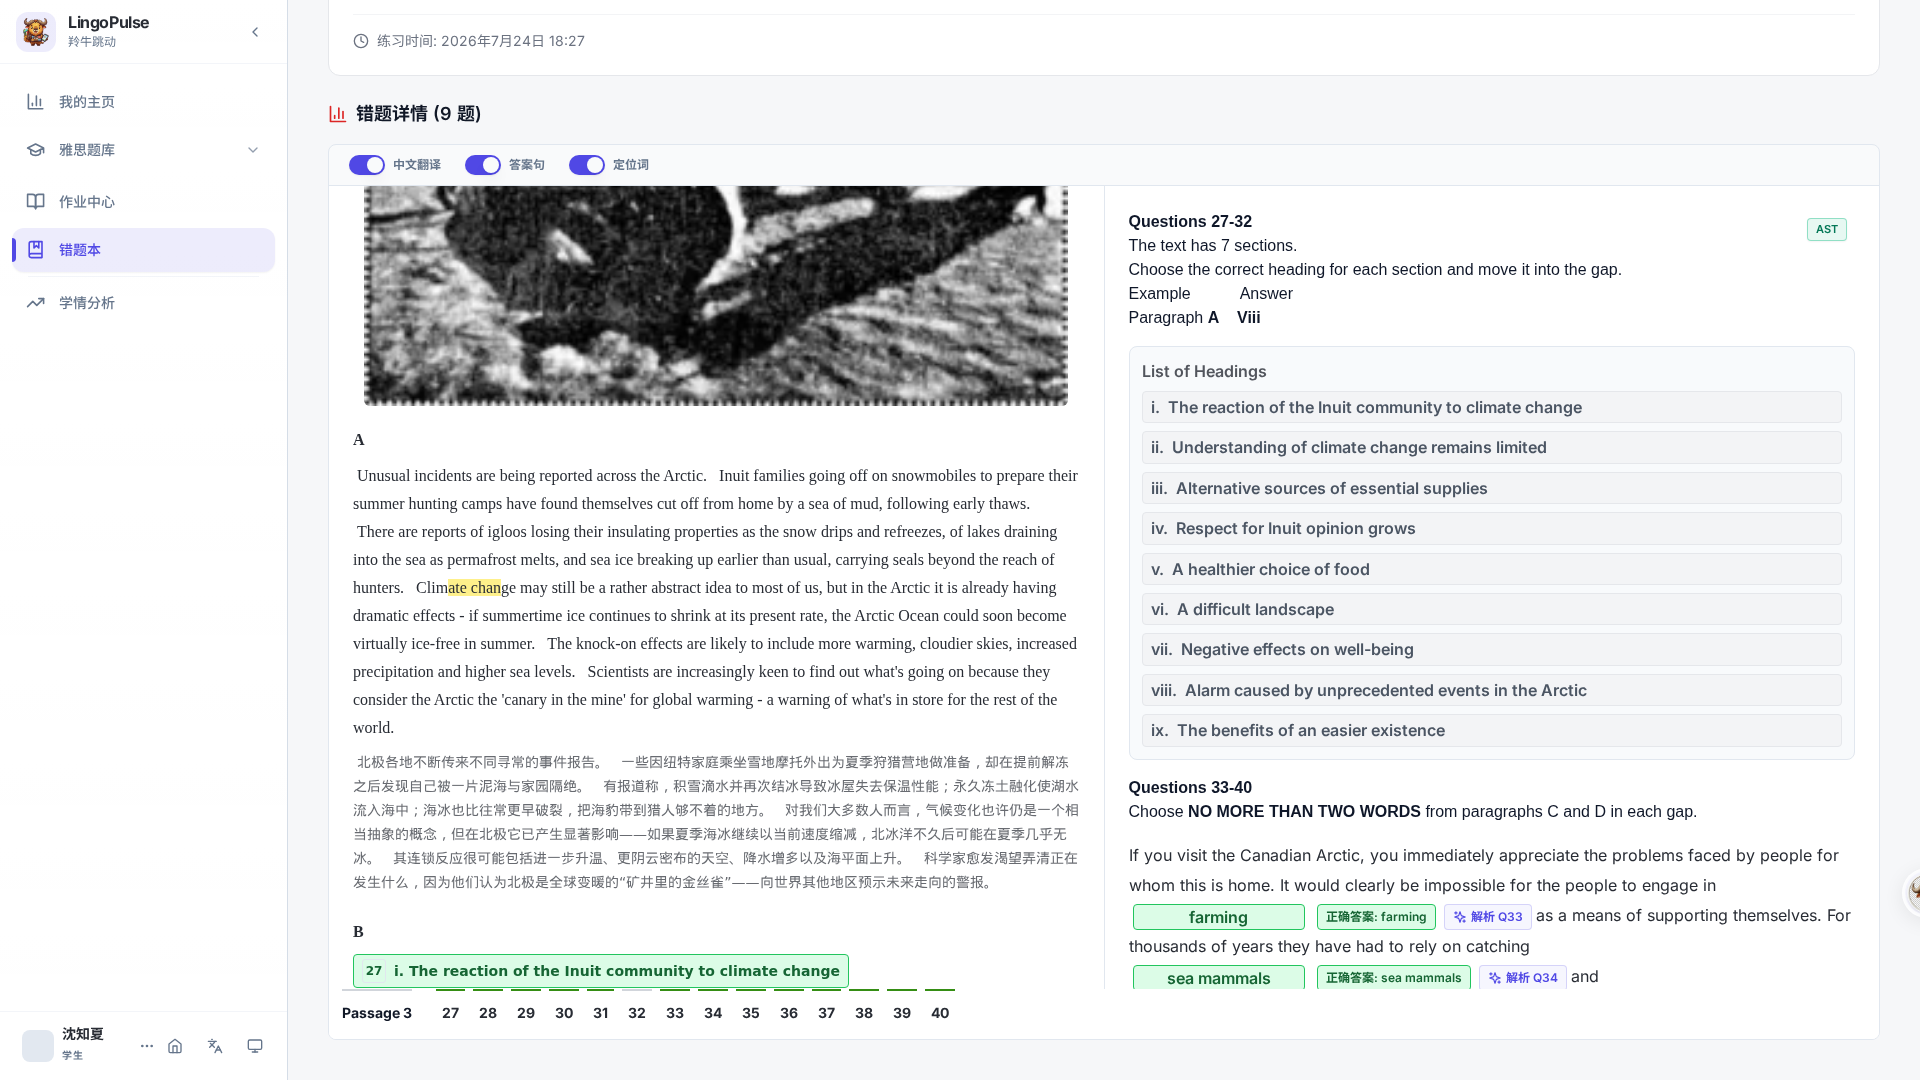Click the 作业中心 open book icon
This screenshot has width=1920, height=1080.
coord(36,202)
